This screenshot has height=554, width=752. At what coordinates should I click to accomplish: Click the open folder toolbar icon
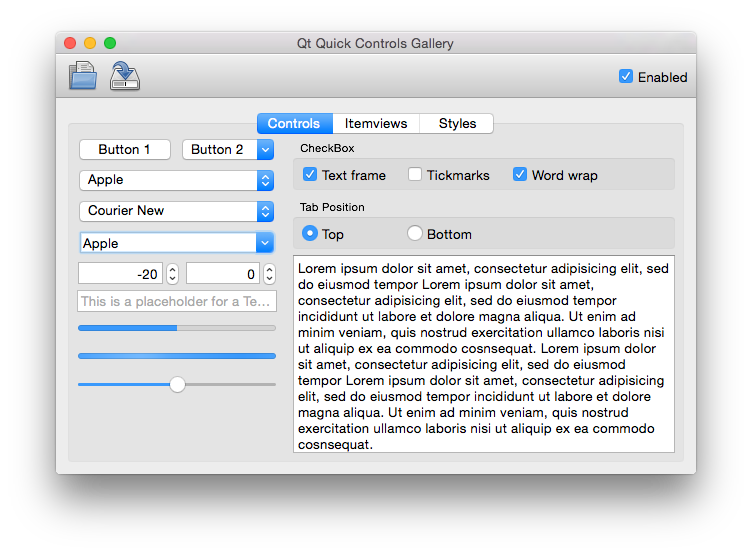[x=82, y=76]
